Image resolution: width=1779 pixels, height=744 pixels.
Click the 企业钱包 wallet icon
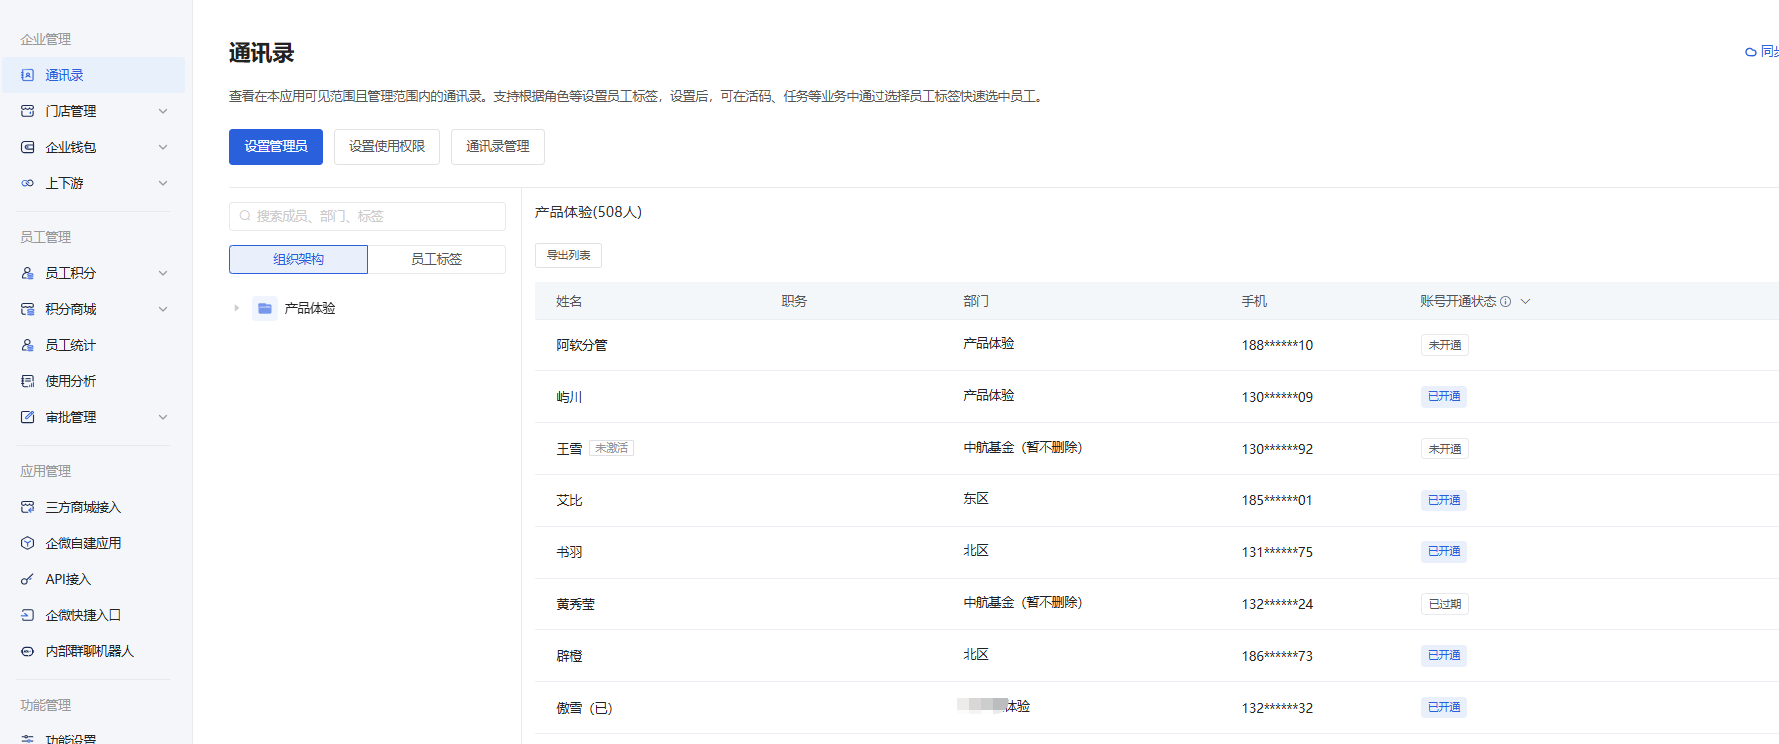pyautogui.click(x=28, y=147)
